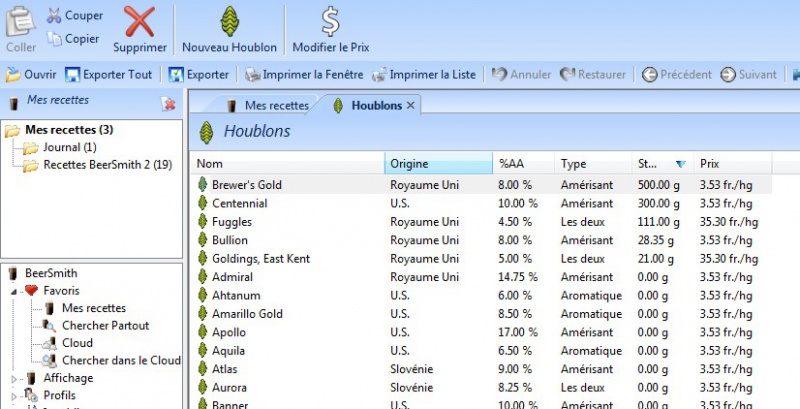Expand the Profils tree node

(x=15, y=395)
